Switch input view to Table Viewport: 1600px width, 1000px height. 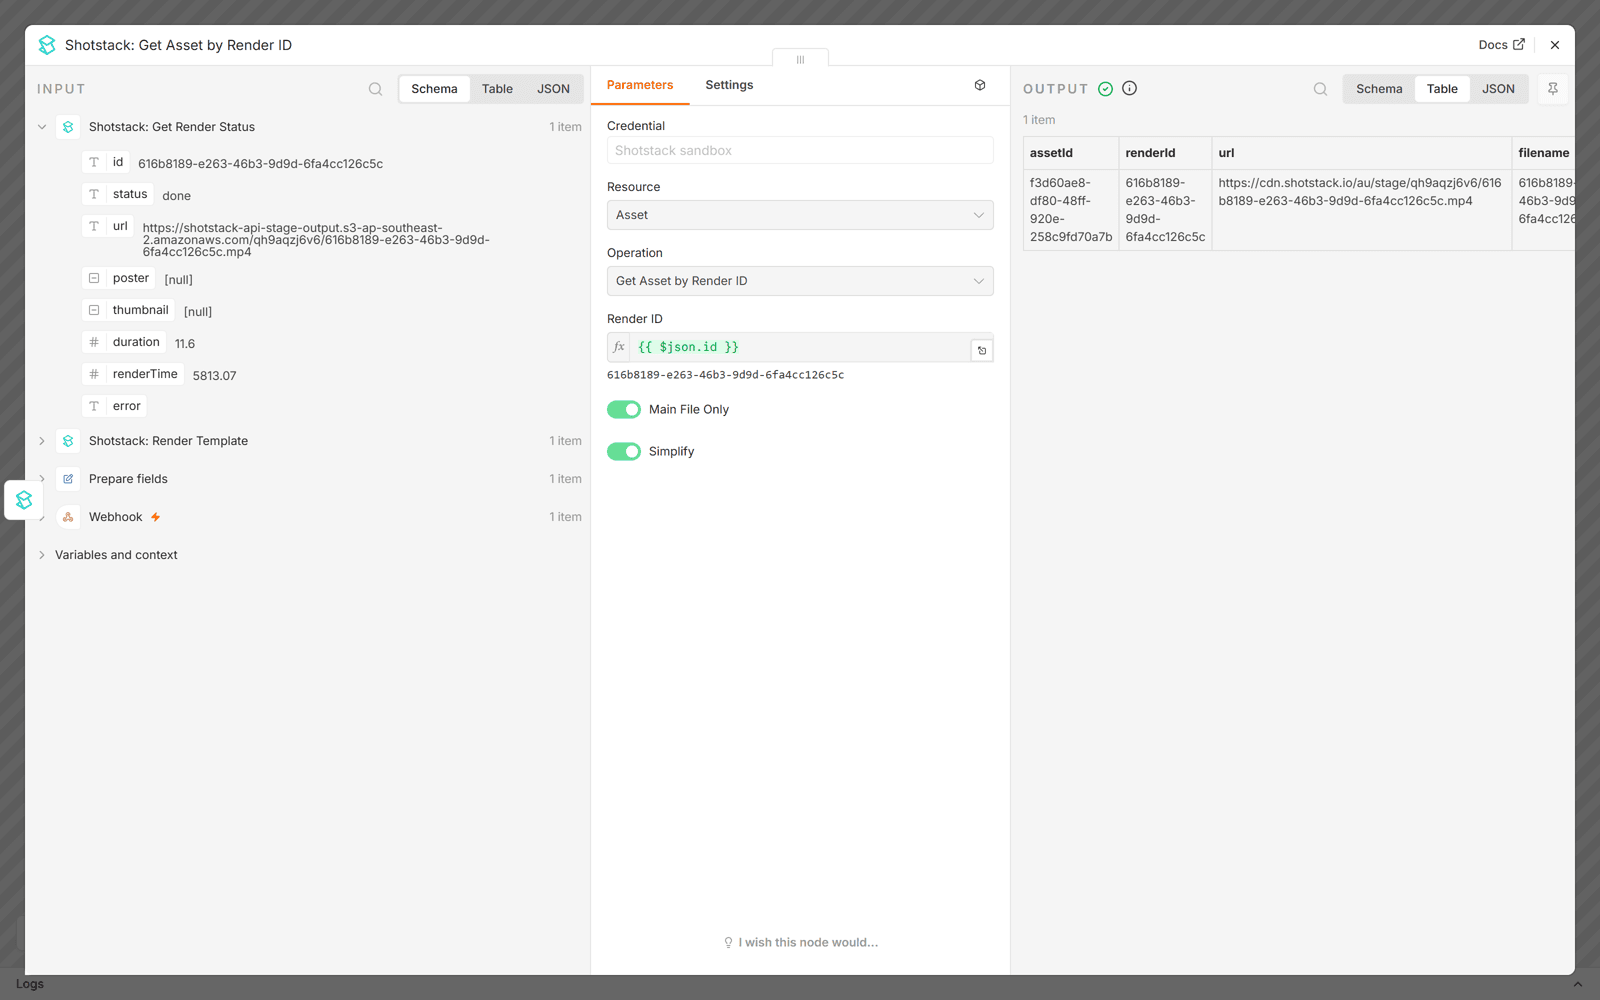click(497, 89)
